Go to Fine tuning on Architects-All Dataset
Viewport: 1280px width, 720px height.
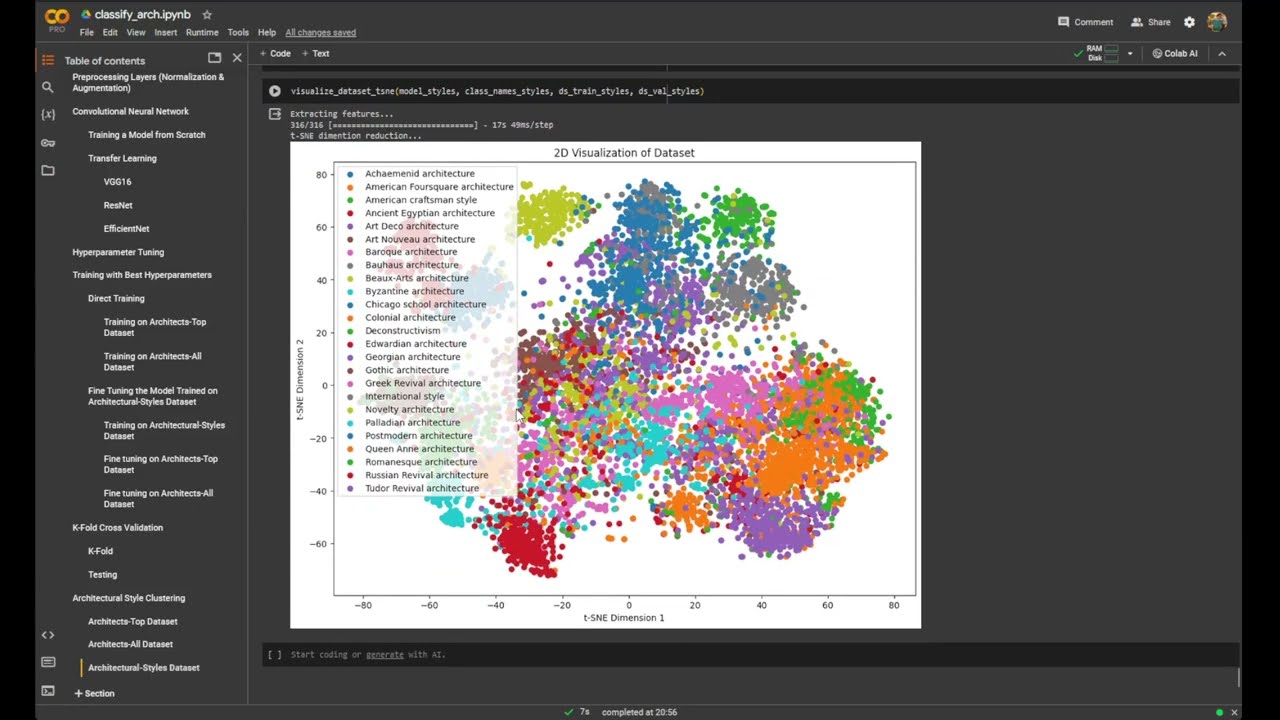[x=158, y=498]
